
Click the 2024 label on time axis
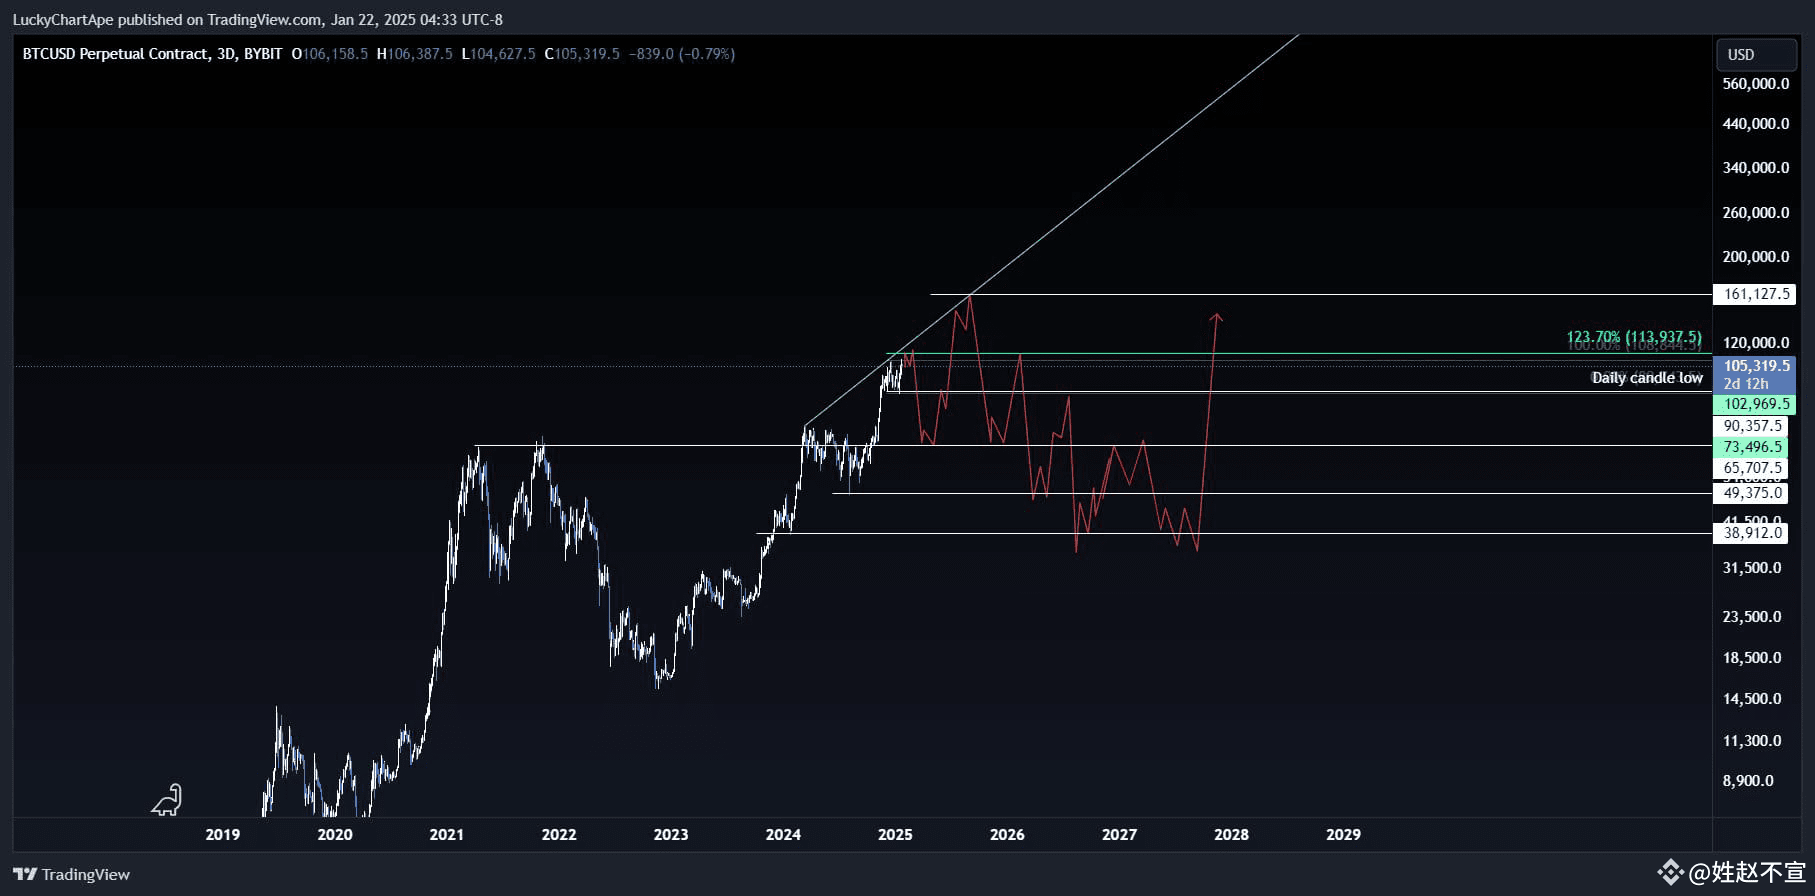(783, 835)
